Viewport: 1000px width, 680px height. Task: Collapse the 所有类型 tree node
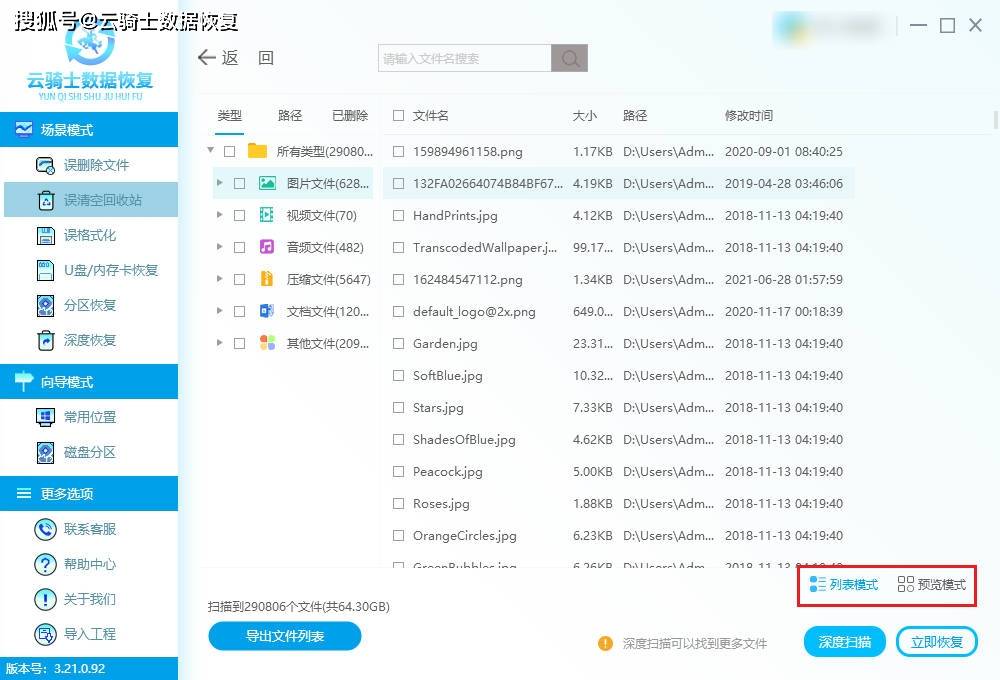(210, 151)
